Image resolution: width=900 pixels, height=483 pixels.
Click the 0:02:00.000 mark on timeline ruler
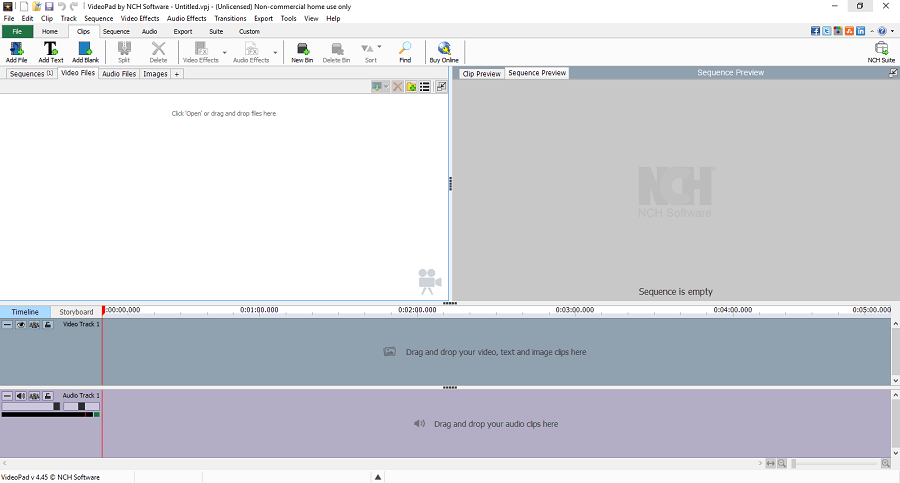(417, 310)
